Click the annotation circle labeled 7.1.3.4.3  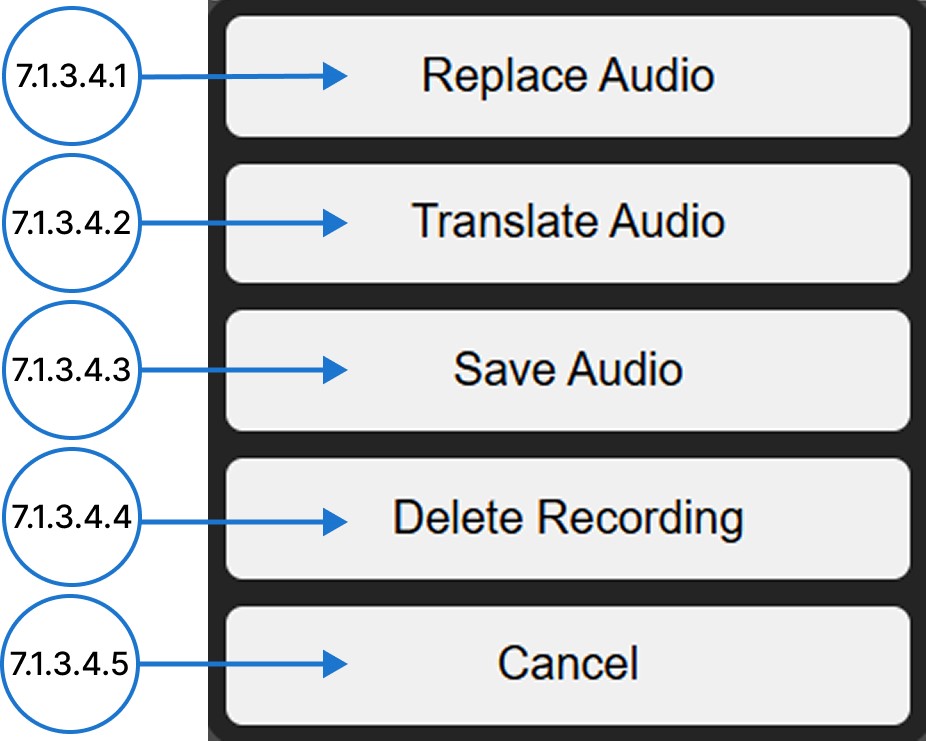coord(71,368)
